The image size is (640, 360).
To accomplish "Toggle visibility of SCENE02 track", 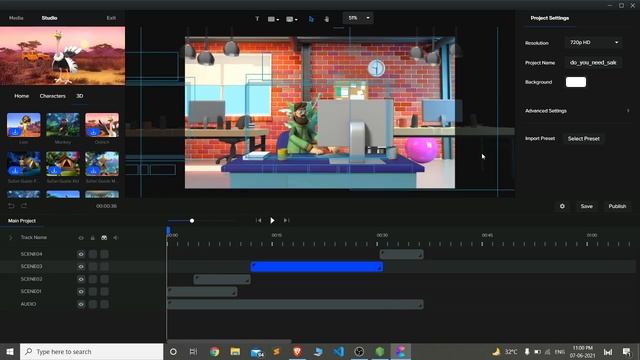I will (81, 279).
